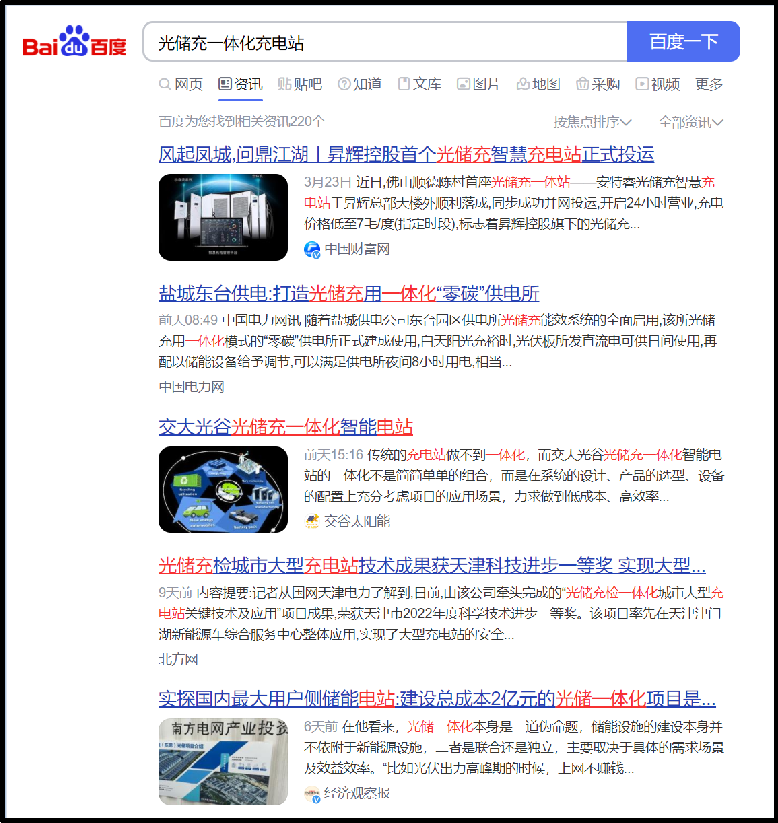The height and width of the screenshot is (823, 778).
Task: Open the 实探国内最大用户侧储能电站 headline
Action: (437, 699)
